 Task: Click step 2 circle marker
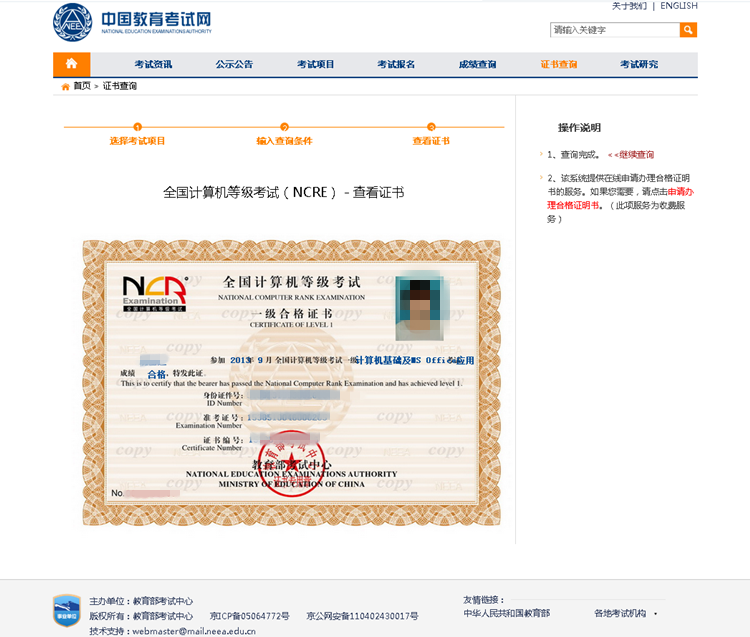tap(285, 127)
